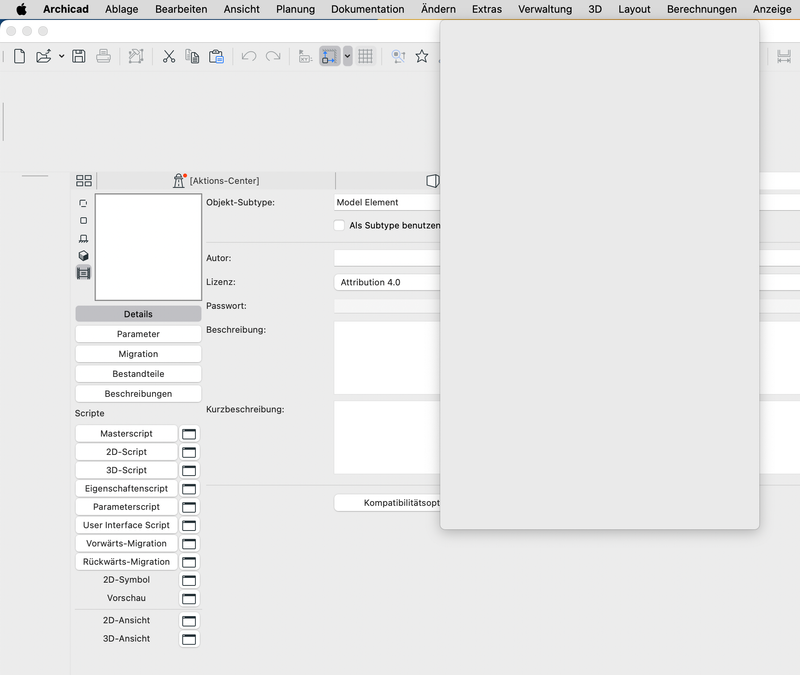
Task: Open the Parameterscript button
Action: [x=127, y=507]
